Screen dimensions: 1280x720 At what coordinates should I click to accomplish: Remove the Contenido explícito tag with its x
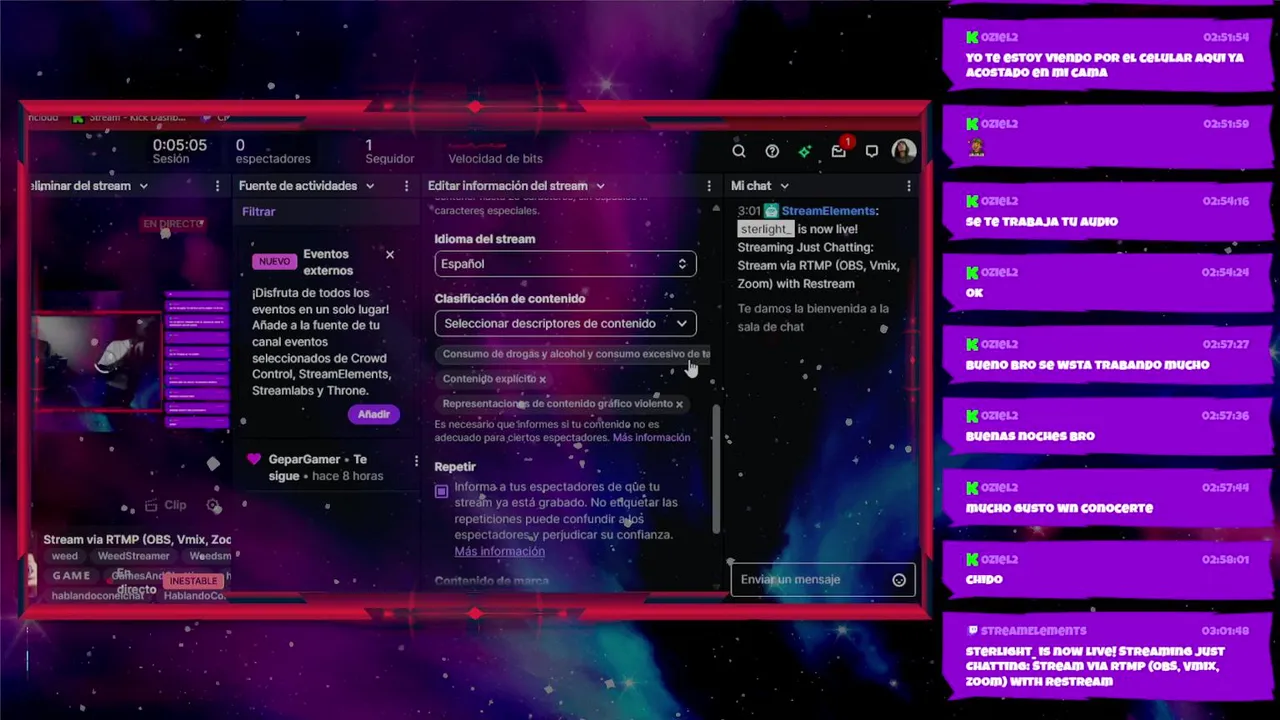pos(543,379)
